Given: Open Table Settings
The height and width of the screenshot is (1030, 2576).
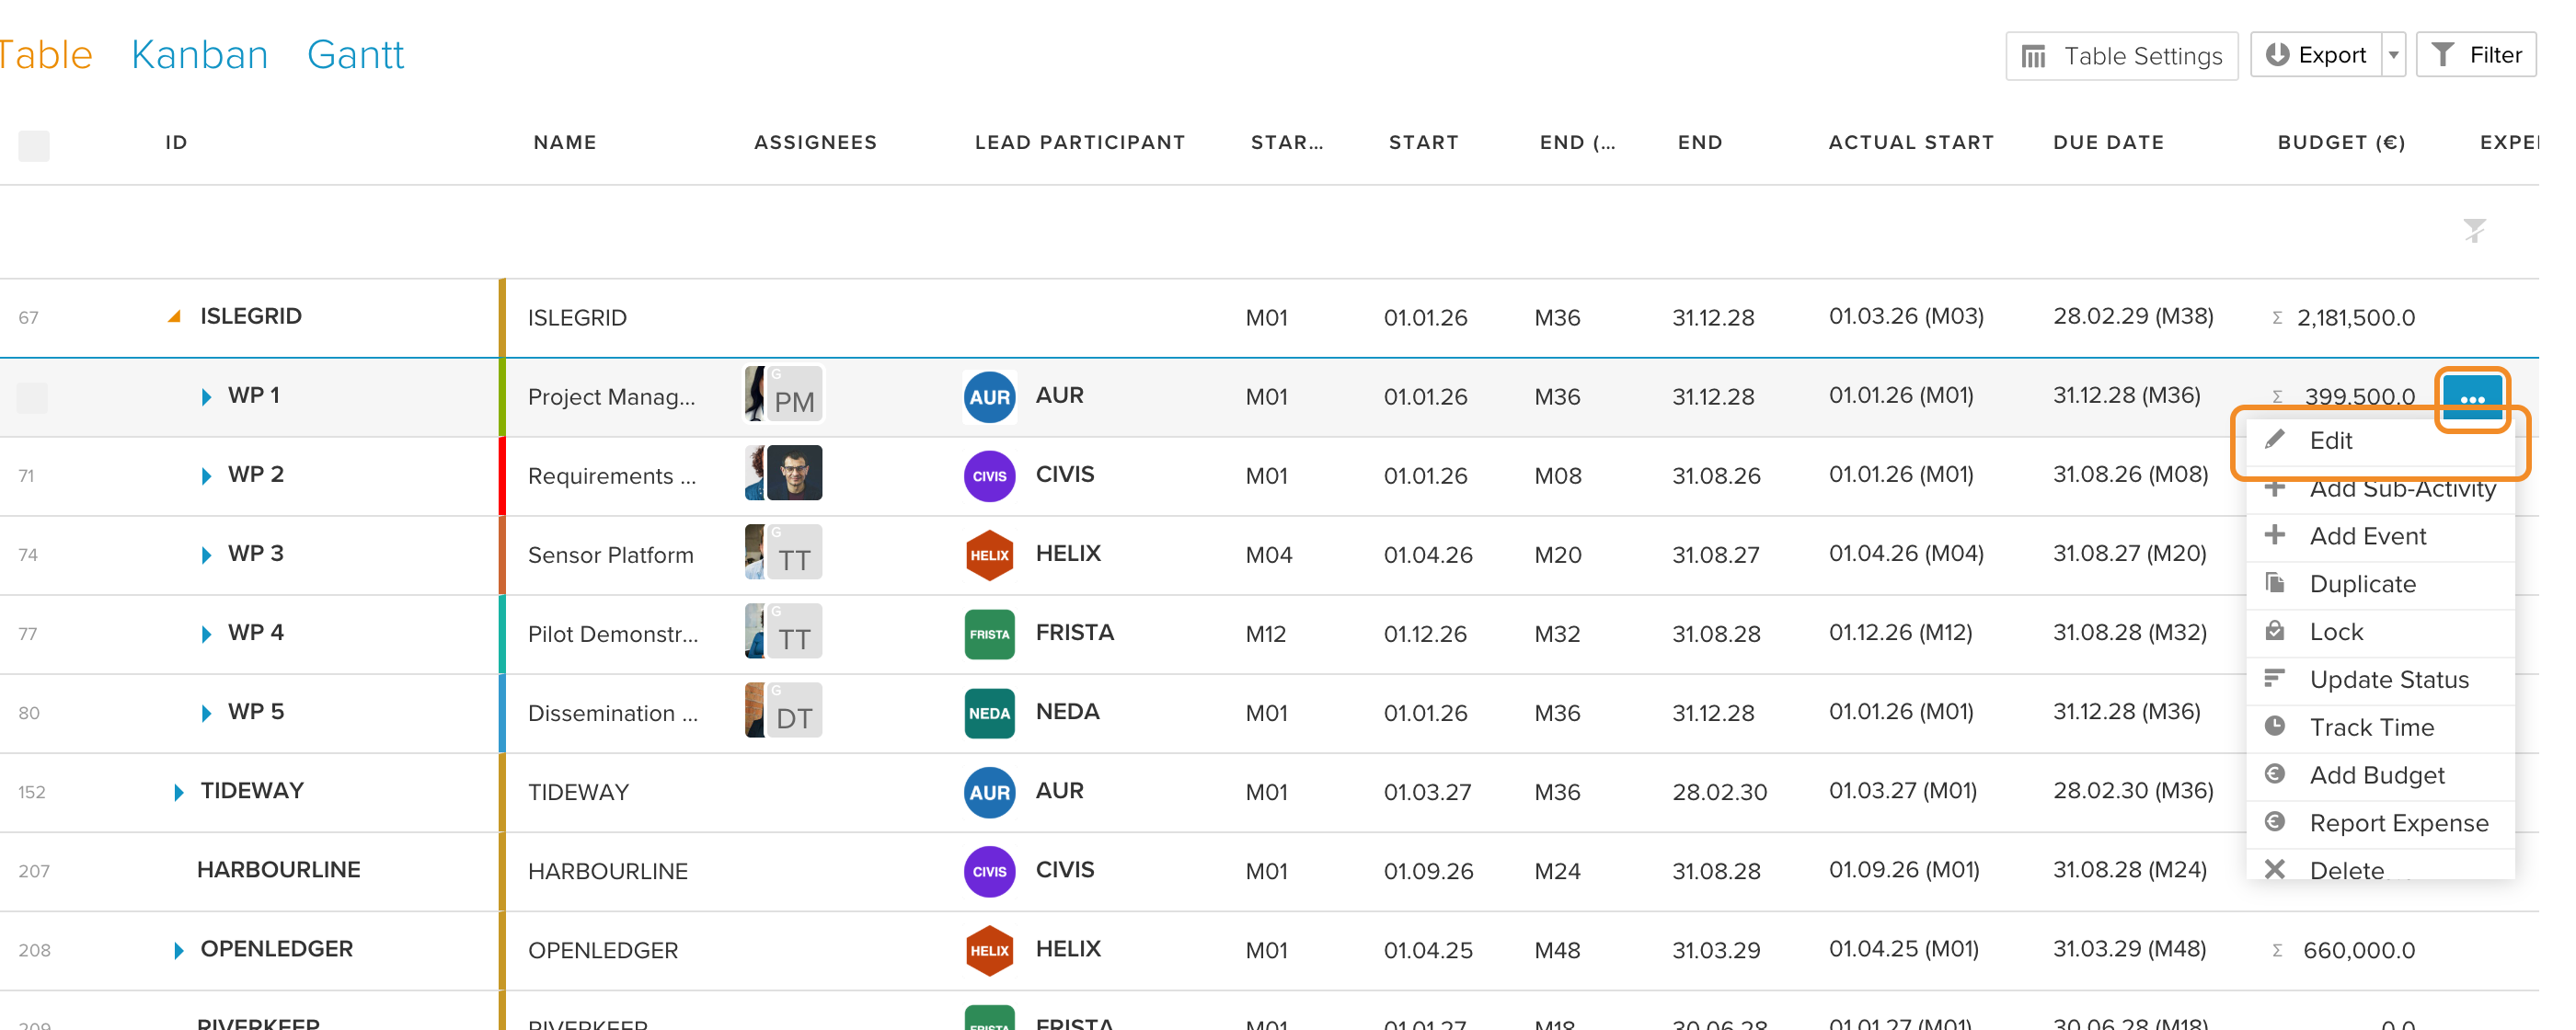Looking at the screenshot, I should pos(2121,56).
